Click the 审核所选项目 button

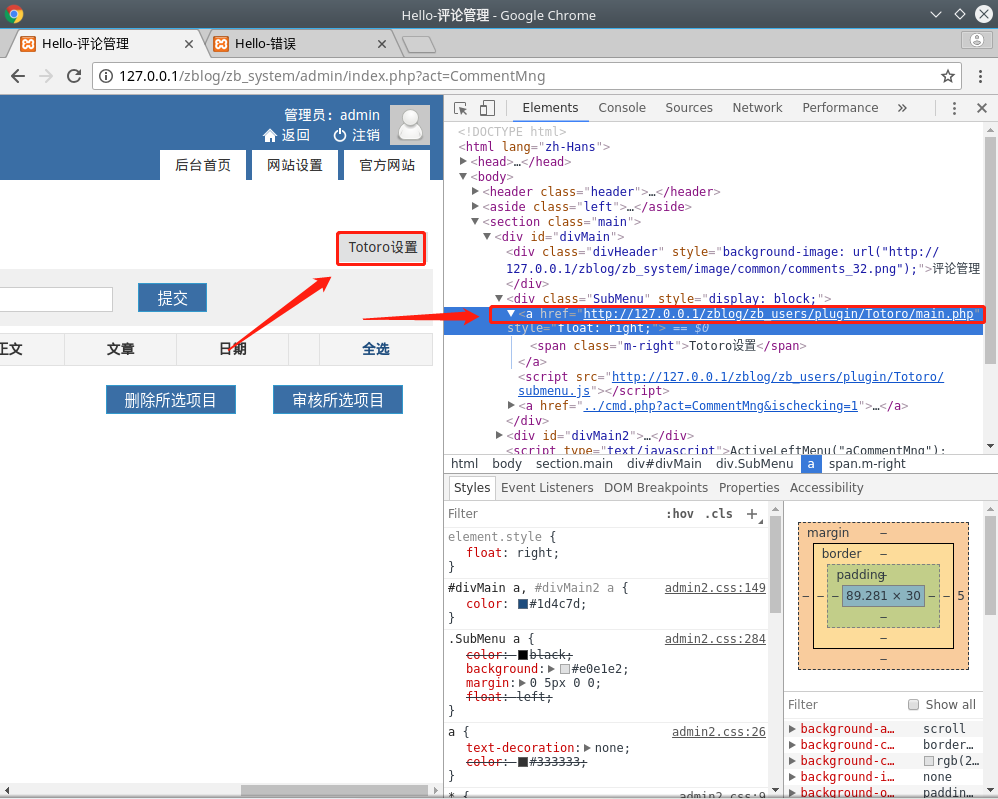coord(338,400)
